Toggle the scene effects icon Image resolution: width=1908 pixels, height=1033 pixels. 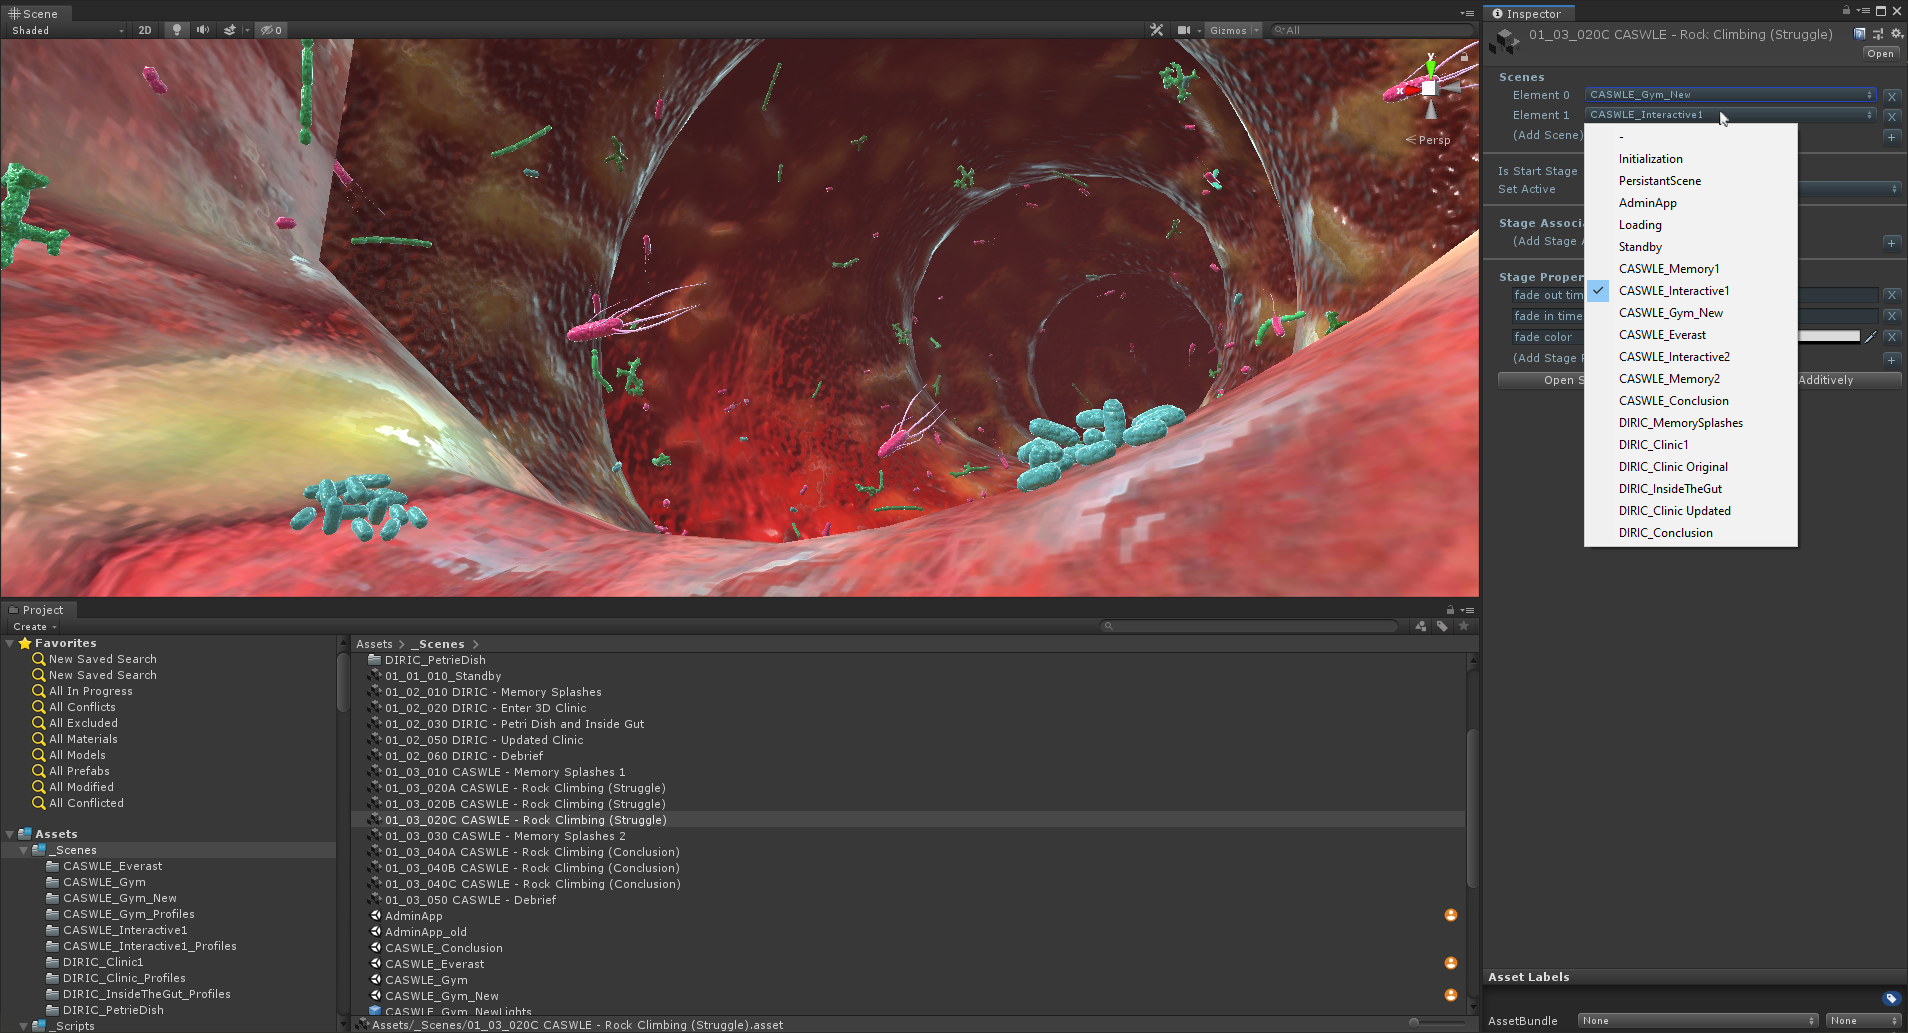[230, 30]
